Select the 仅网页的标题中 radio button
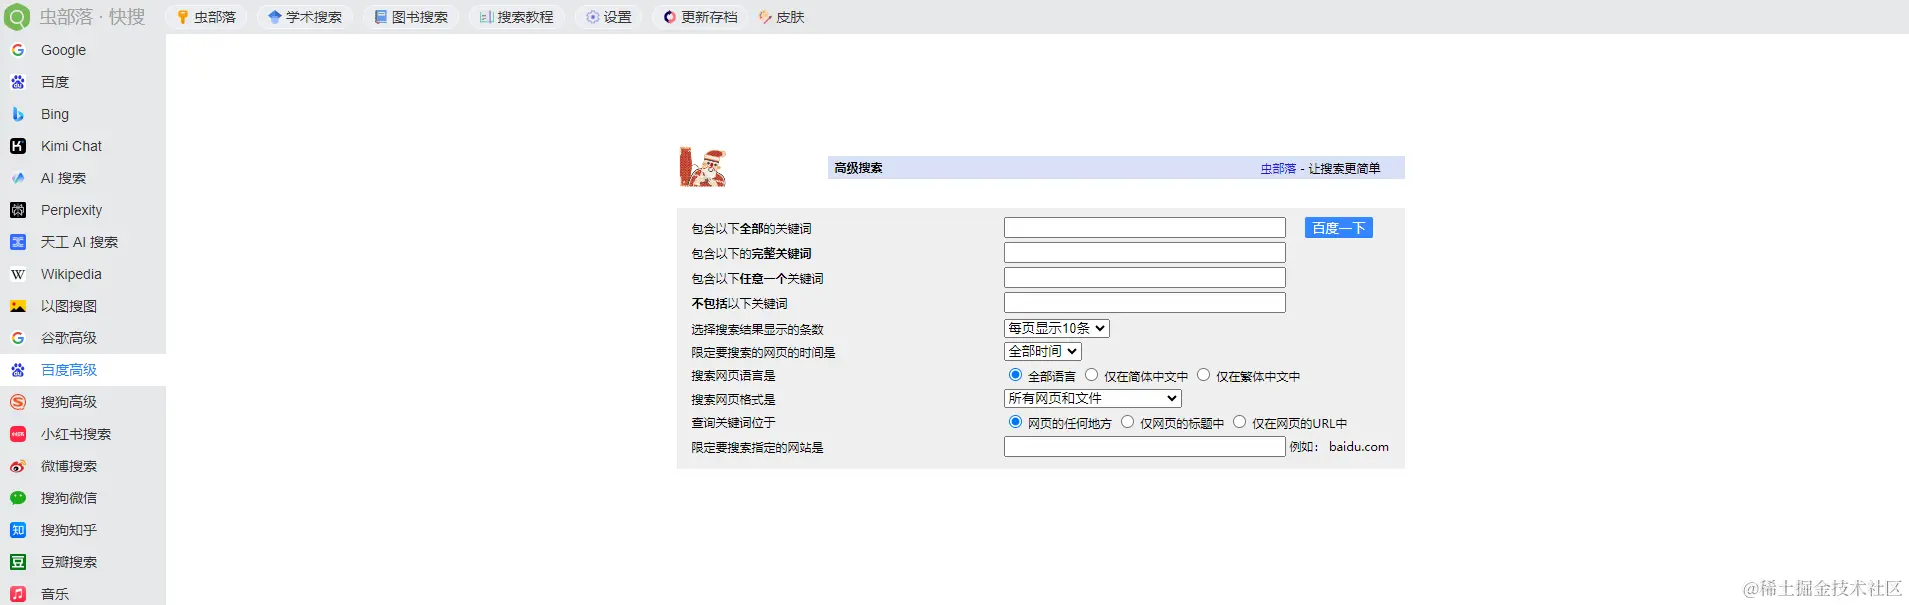 1127,422
